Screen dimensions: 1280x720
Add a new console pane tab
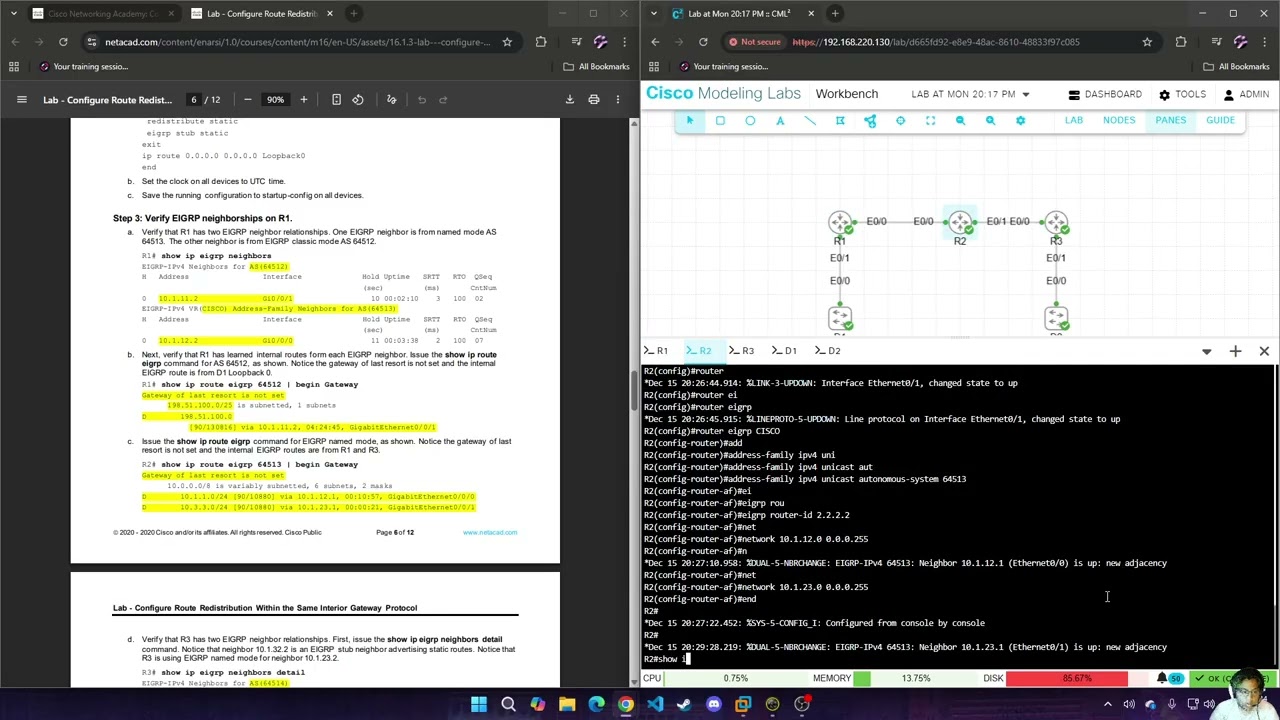1235,351
